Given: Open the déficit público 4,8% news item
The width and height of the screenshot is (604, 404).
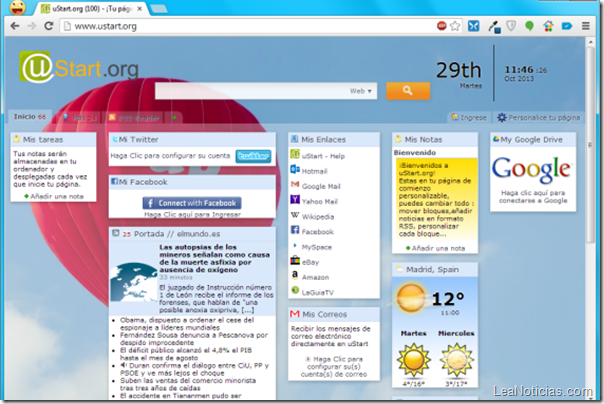Looking at the screenshot, I should (186, 354).
